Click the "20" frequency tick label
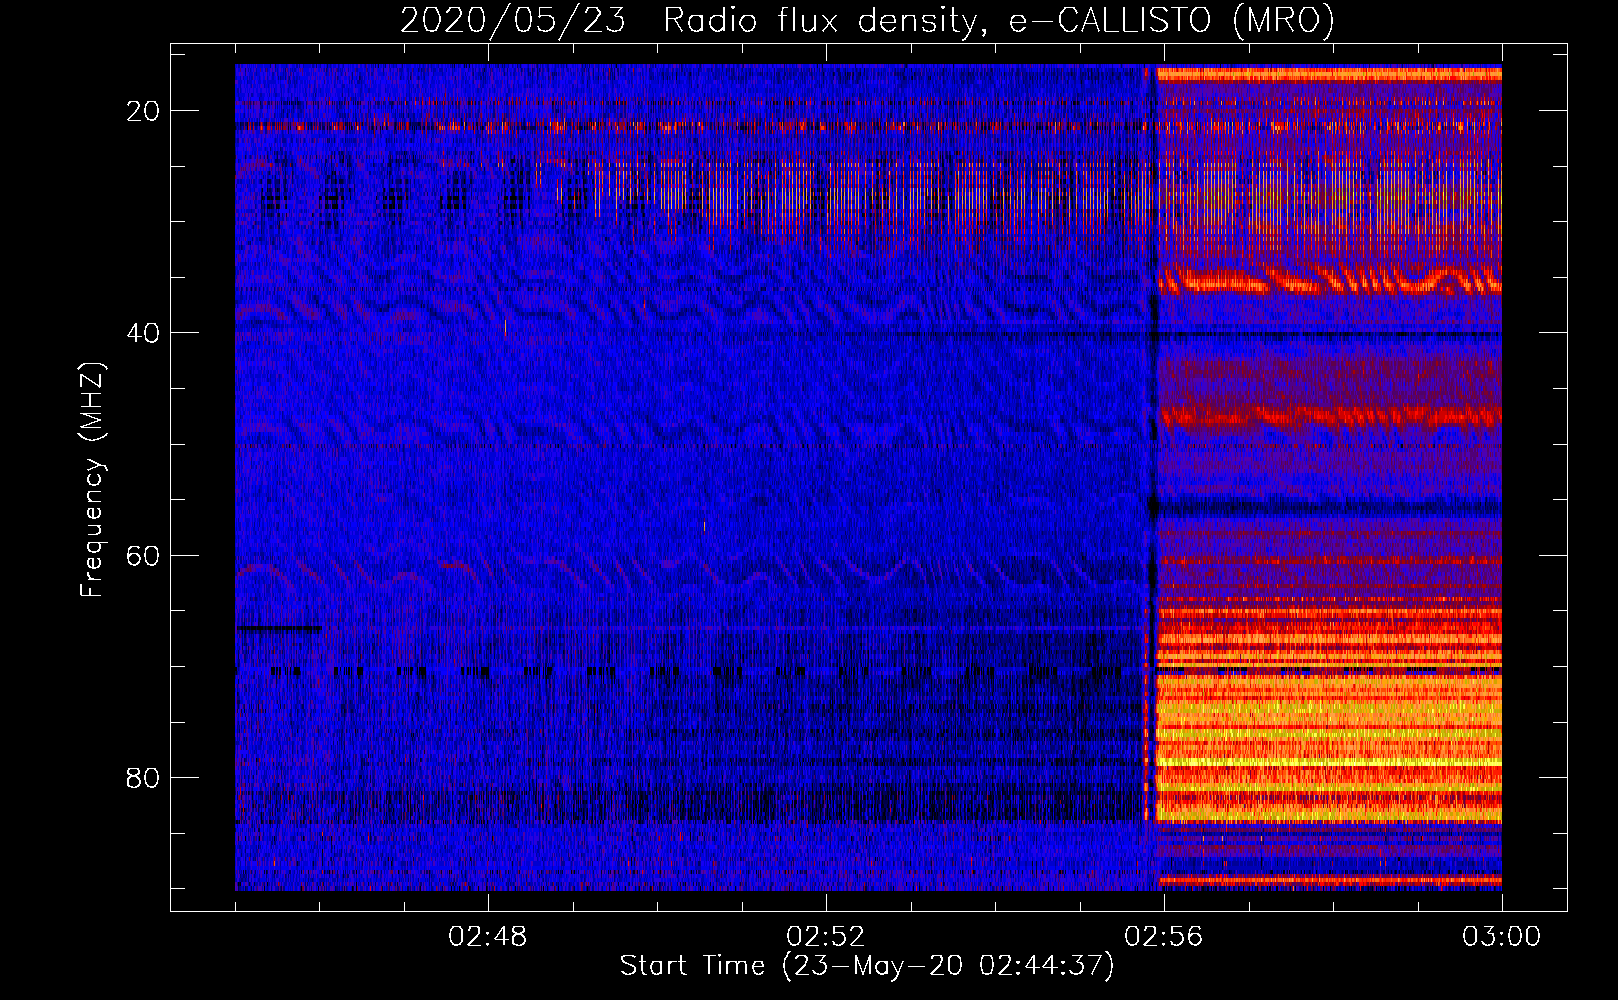 144,111
